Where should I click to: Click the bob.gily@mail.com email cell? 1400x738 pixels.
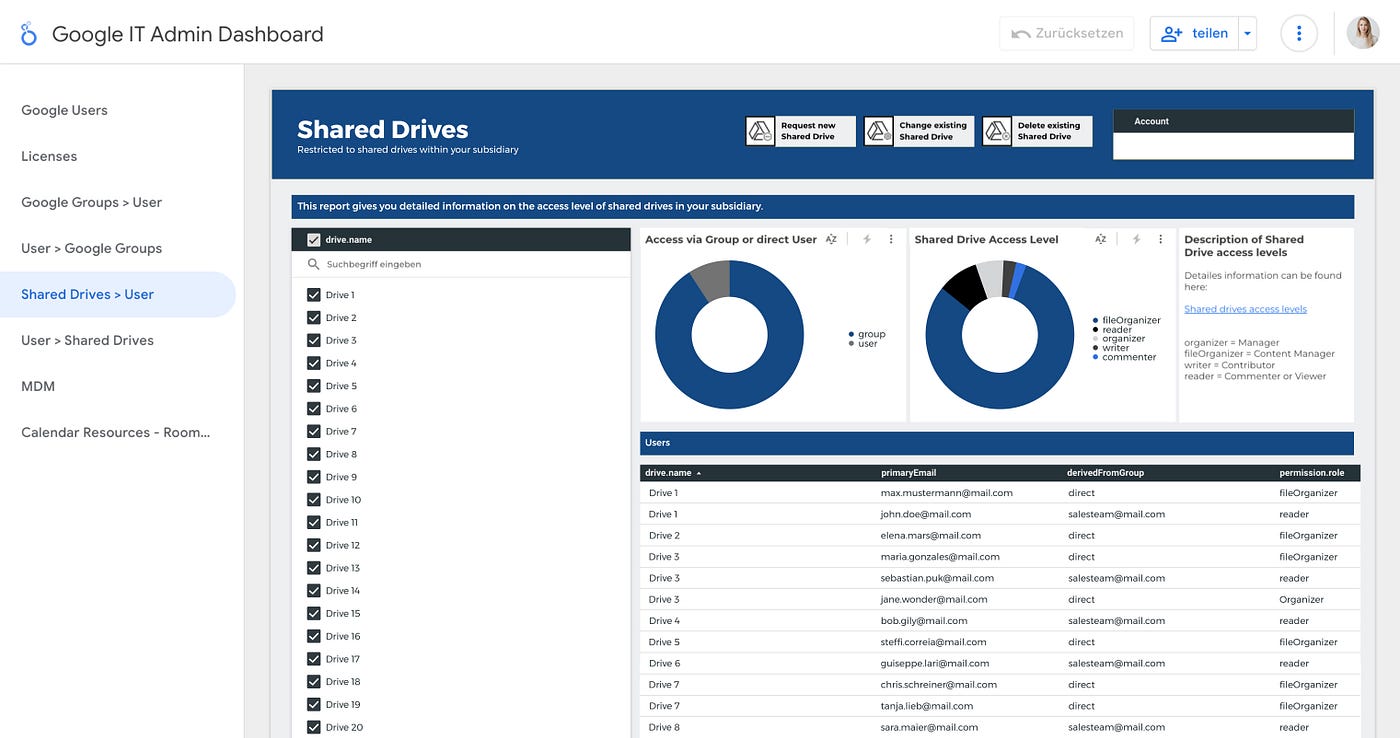click(924, 621)
